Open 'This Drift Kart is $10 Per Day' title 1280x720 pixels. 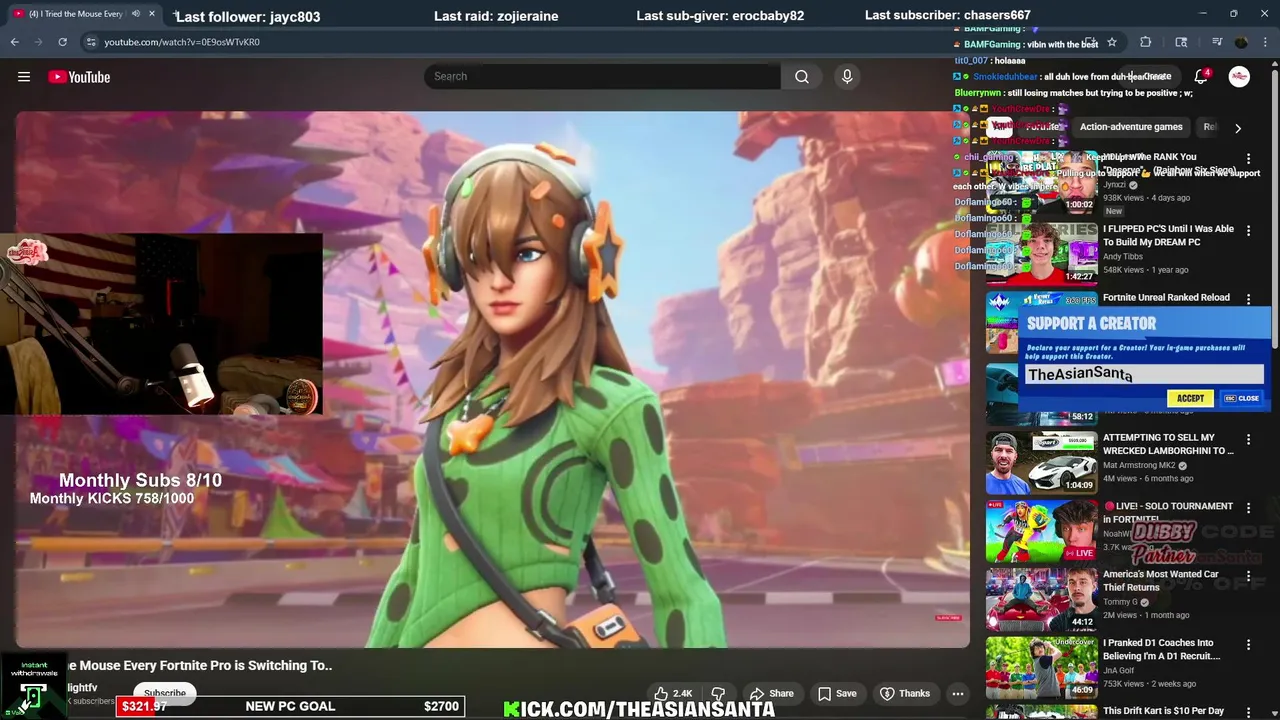point(1163,711)
